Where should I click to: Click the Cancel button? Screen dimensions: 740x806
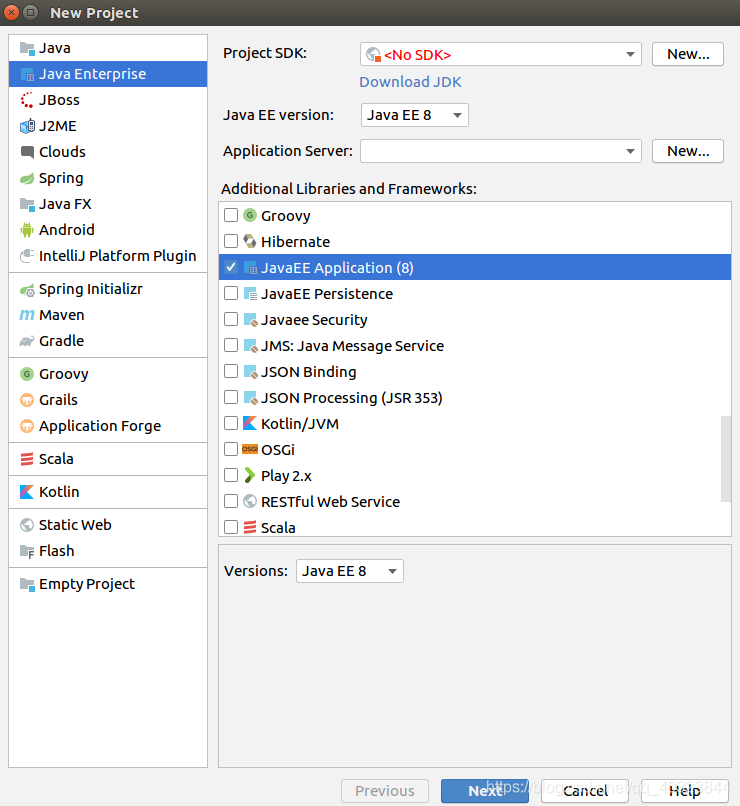point(585,791)
